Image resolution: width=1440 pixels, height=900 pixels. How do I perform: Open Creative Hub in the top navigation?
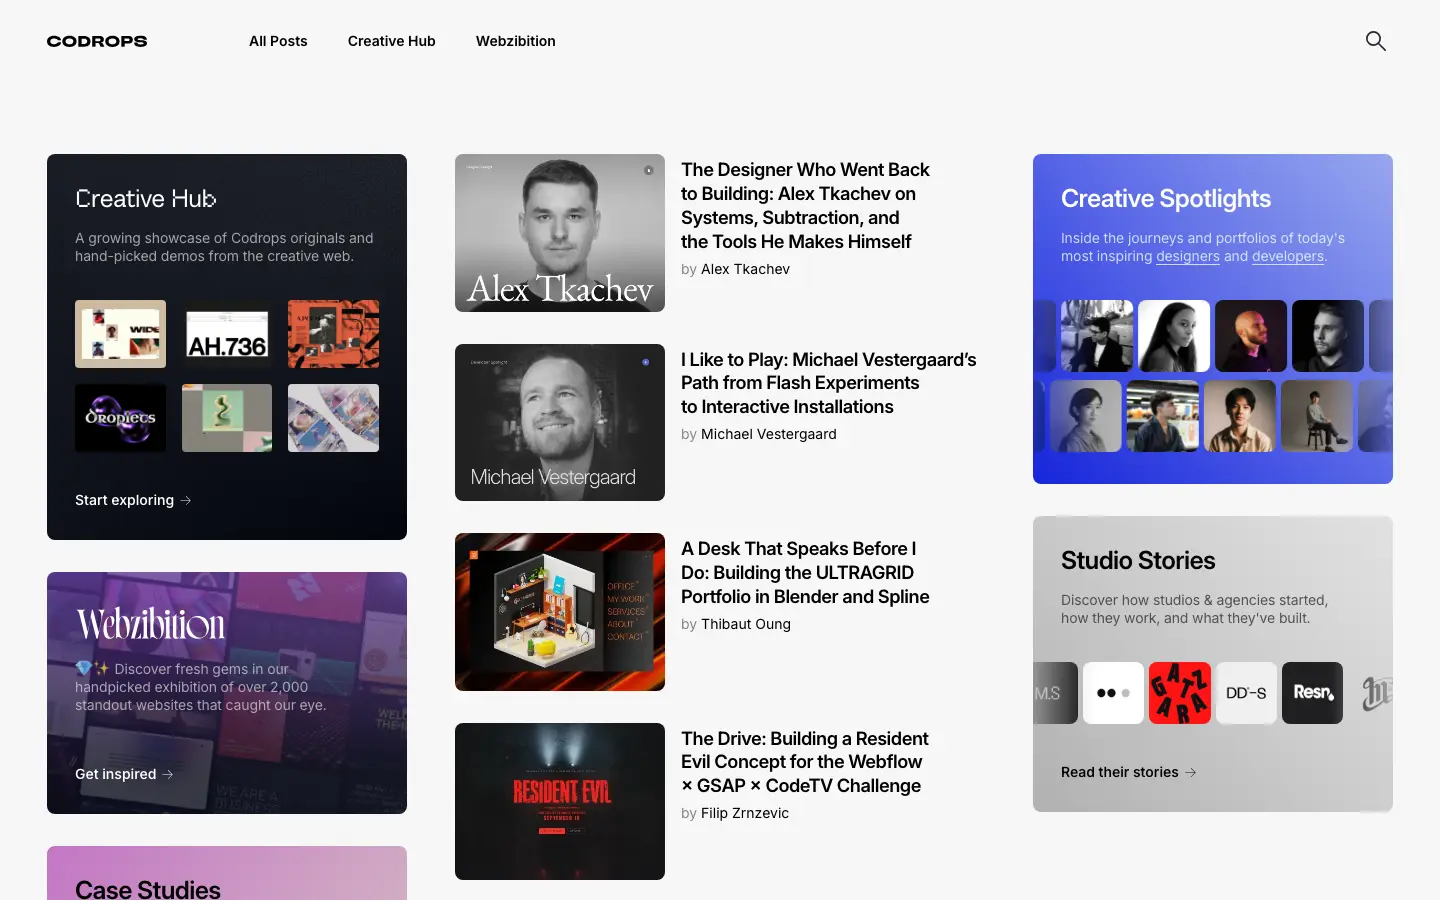tap(392, 41)
